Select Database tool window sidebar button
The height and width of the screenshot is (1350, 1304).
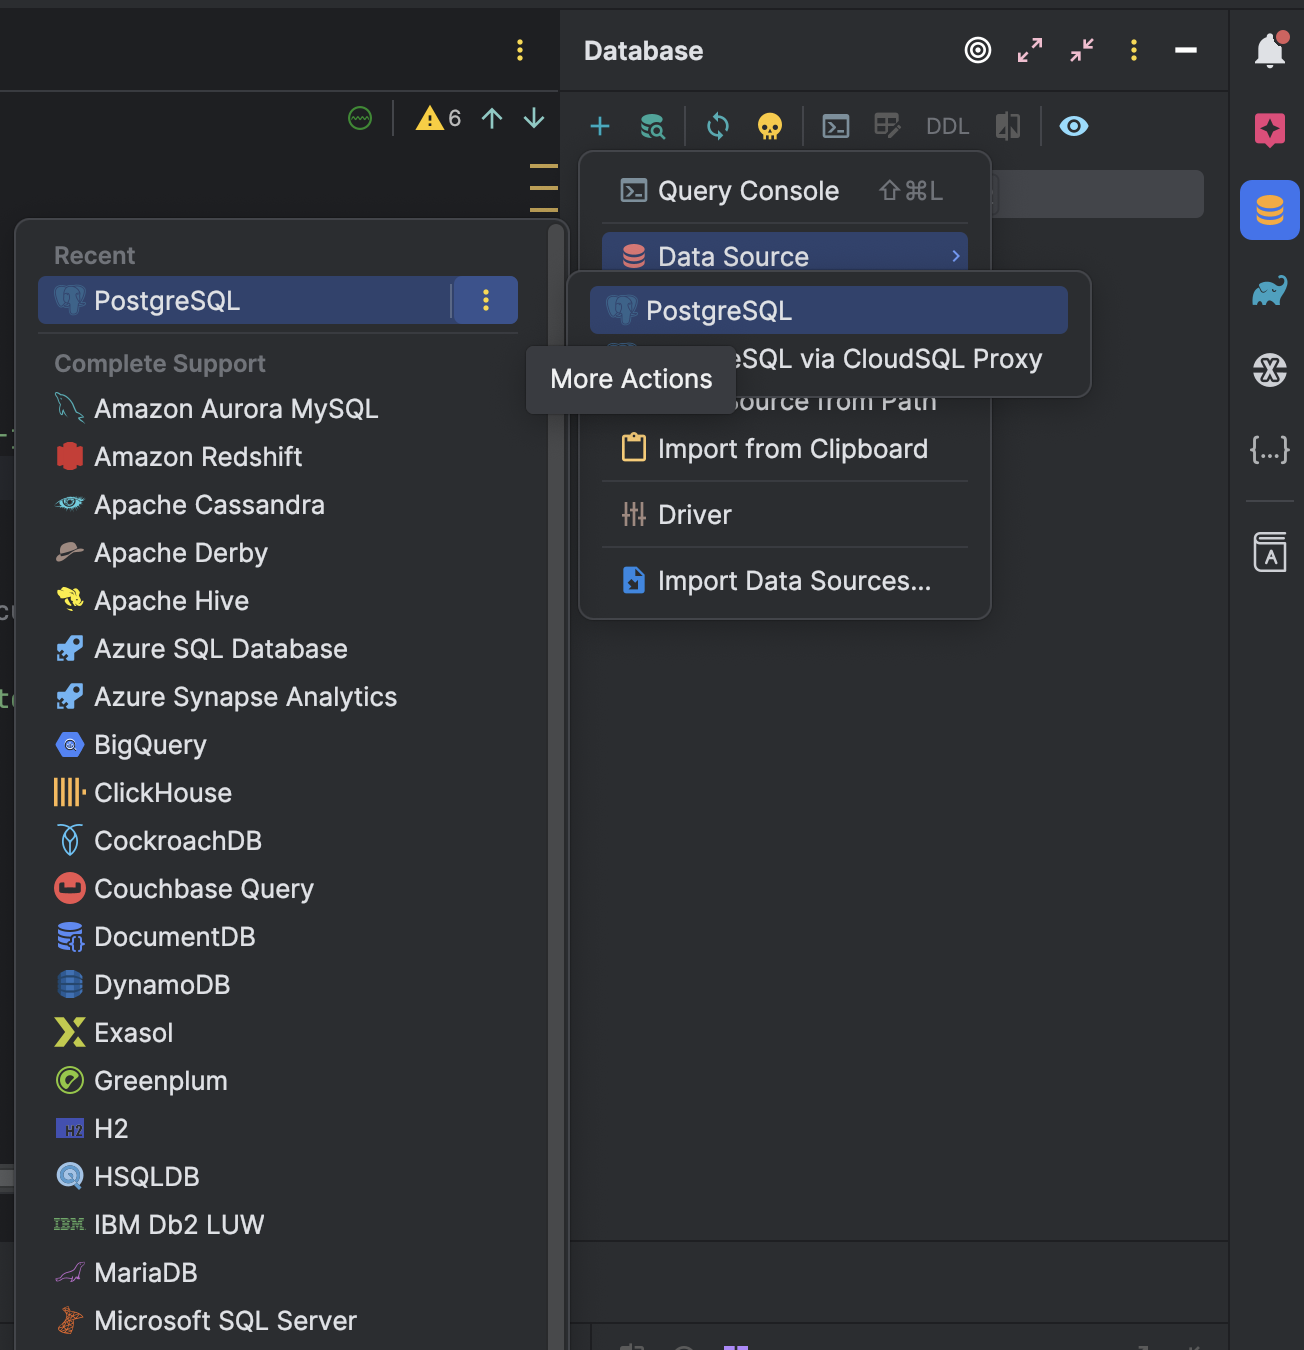[1270, 210]
